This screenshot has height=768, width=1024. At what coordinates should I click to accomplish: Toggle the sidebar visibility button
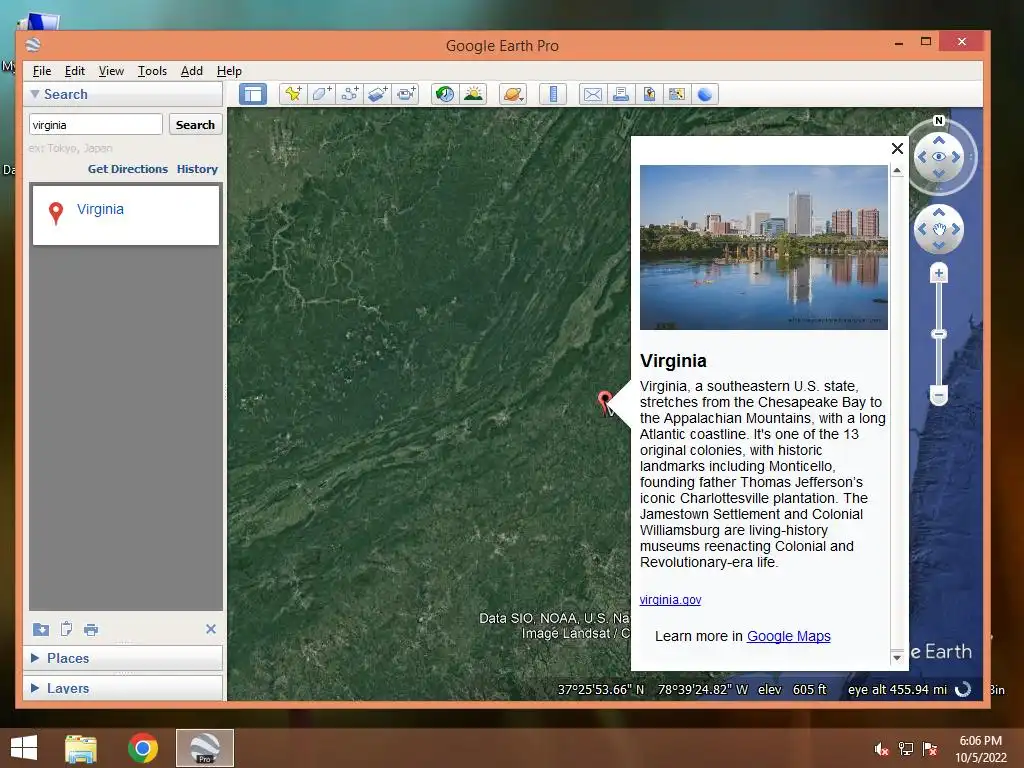(x=253, y=94)
